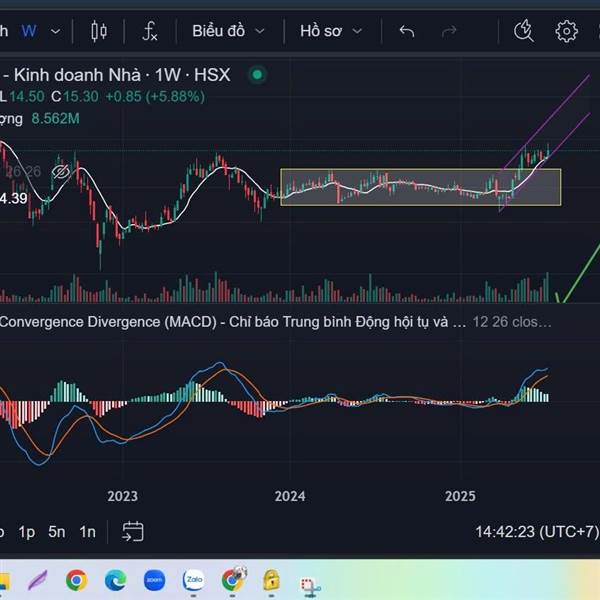This screenshot has width=600, height=600.
Task: Click the MACD indicator title
Action: pos(233,322)
